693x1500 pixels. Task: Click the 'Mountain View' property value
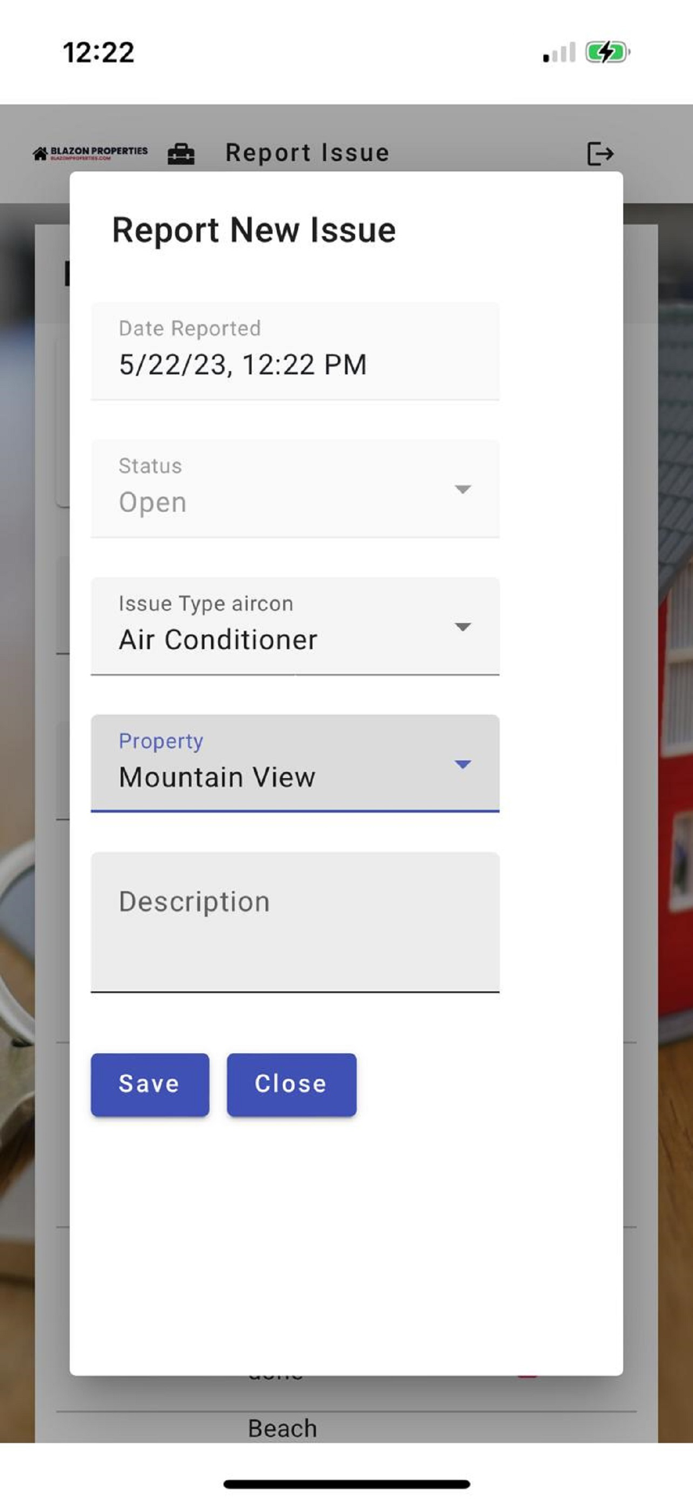click(x=217, y=777)
